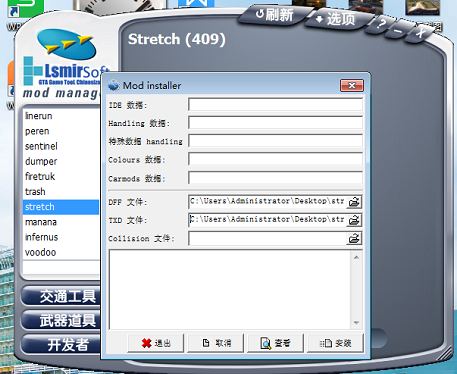The image size is (457, 374).
Task: Click the 查看 view button
Action: (x=276, y=343)
